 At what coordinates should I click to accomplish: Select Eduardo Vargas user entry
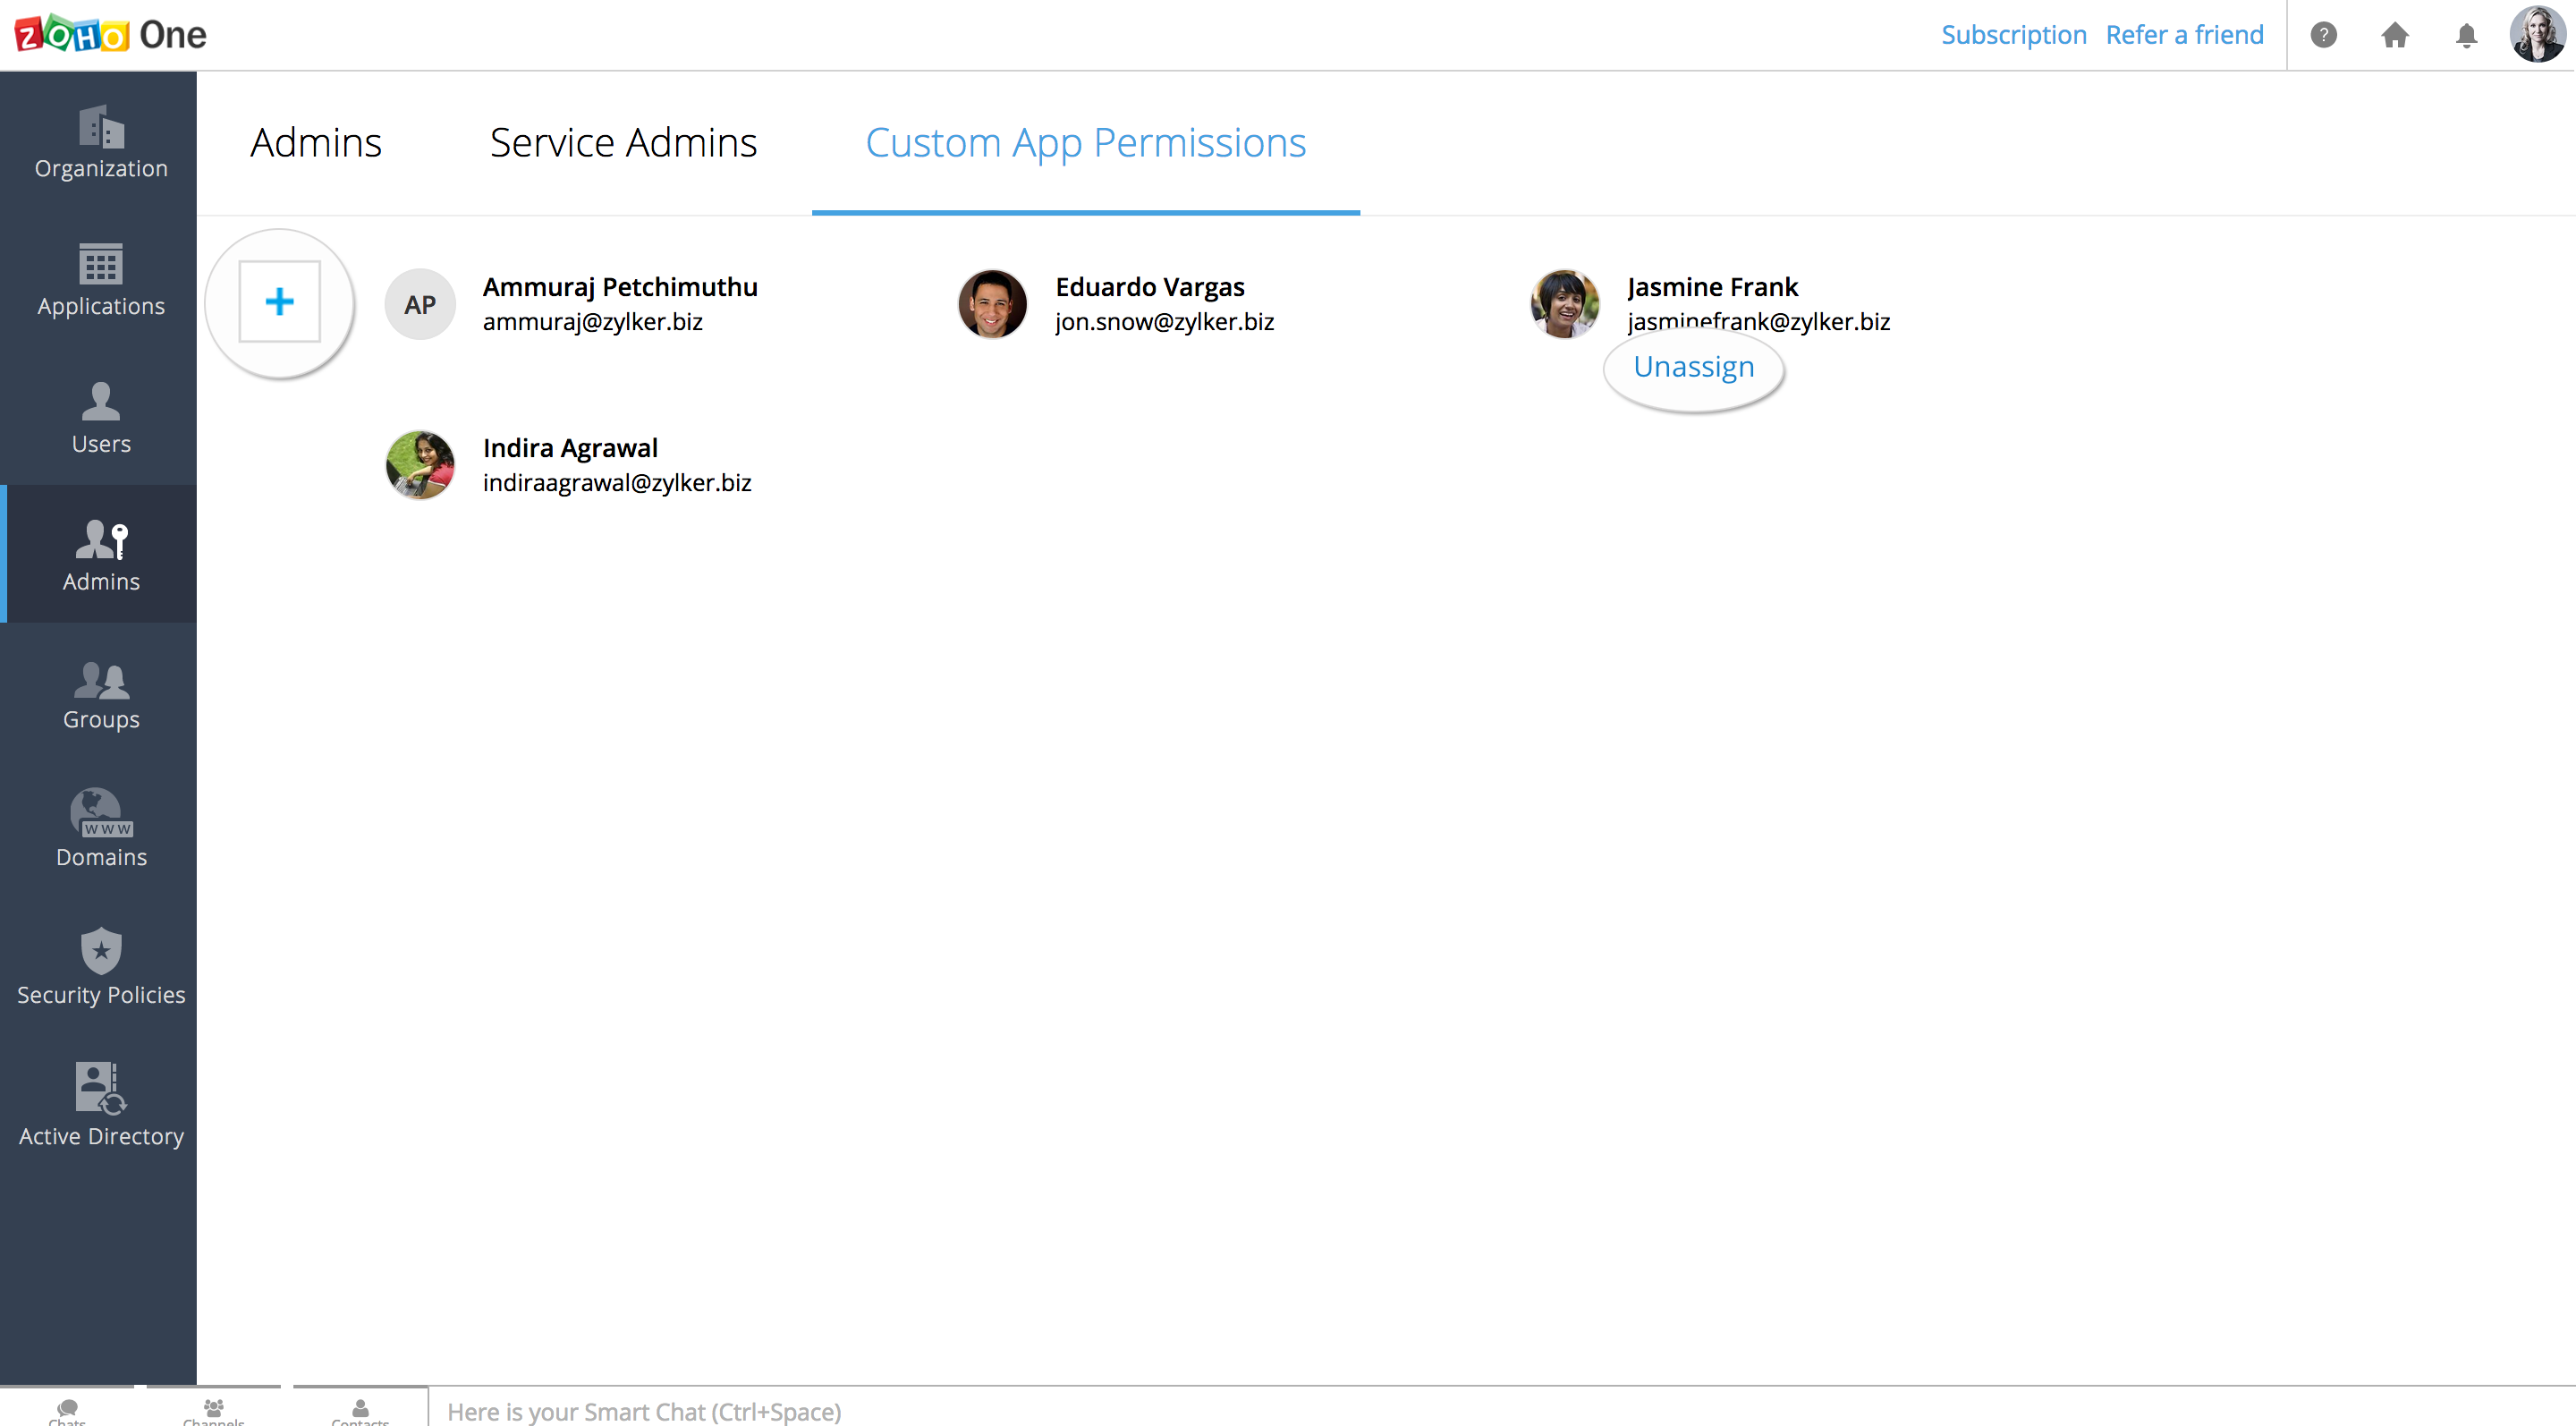[1149, 287]
